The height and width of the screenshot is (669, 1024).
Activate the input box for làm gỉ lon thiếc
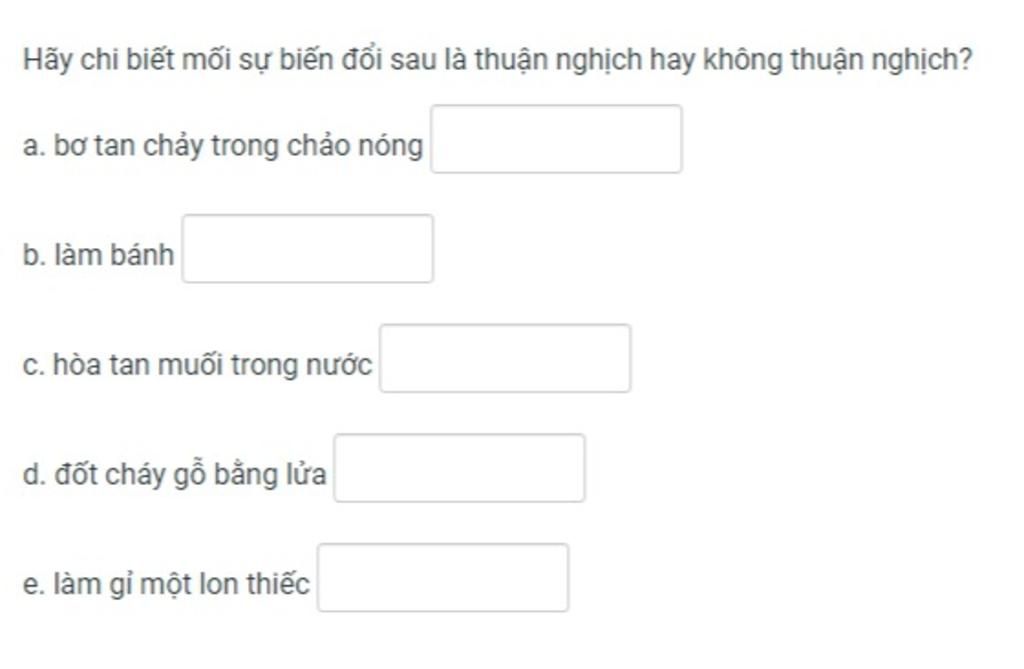[443, 578]
